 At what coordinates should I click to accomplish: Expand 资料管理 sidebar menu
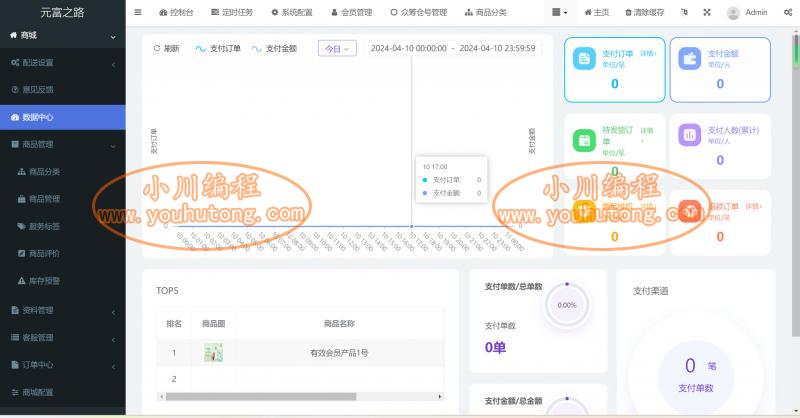click(63, 310)
